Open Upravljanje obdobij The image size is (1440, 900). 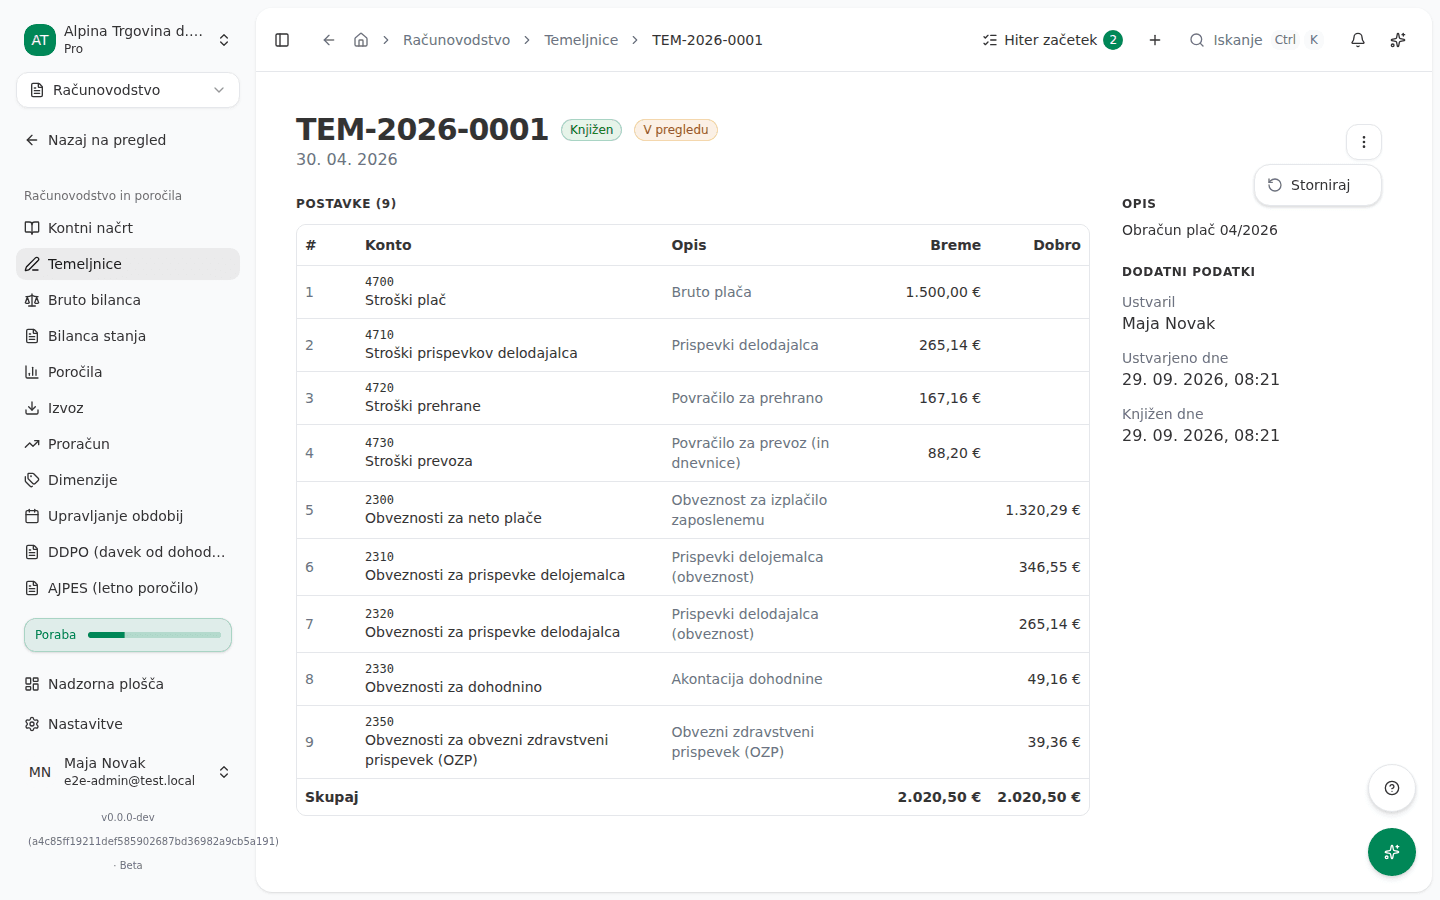(x=128, y=516)
